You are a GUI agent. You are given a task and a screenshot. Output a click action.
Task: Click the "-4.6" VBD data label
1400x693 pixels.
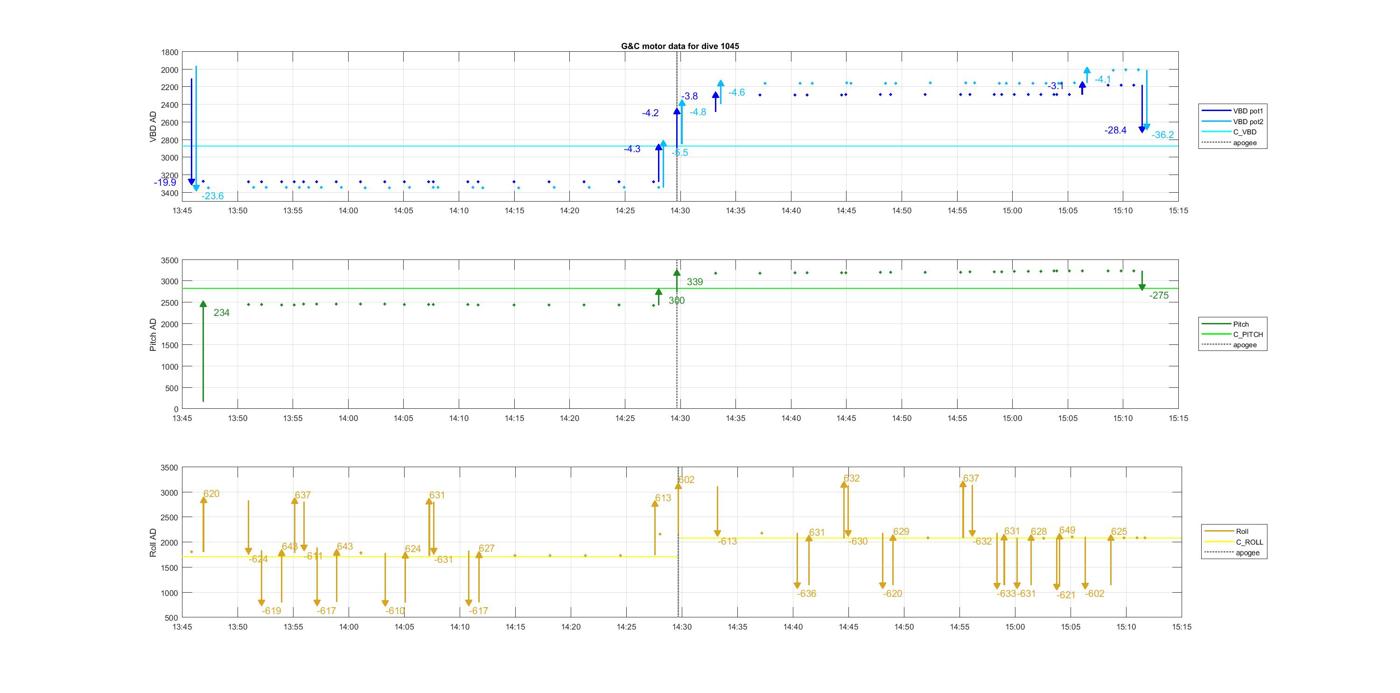coord(736,92)
